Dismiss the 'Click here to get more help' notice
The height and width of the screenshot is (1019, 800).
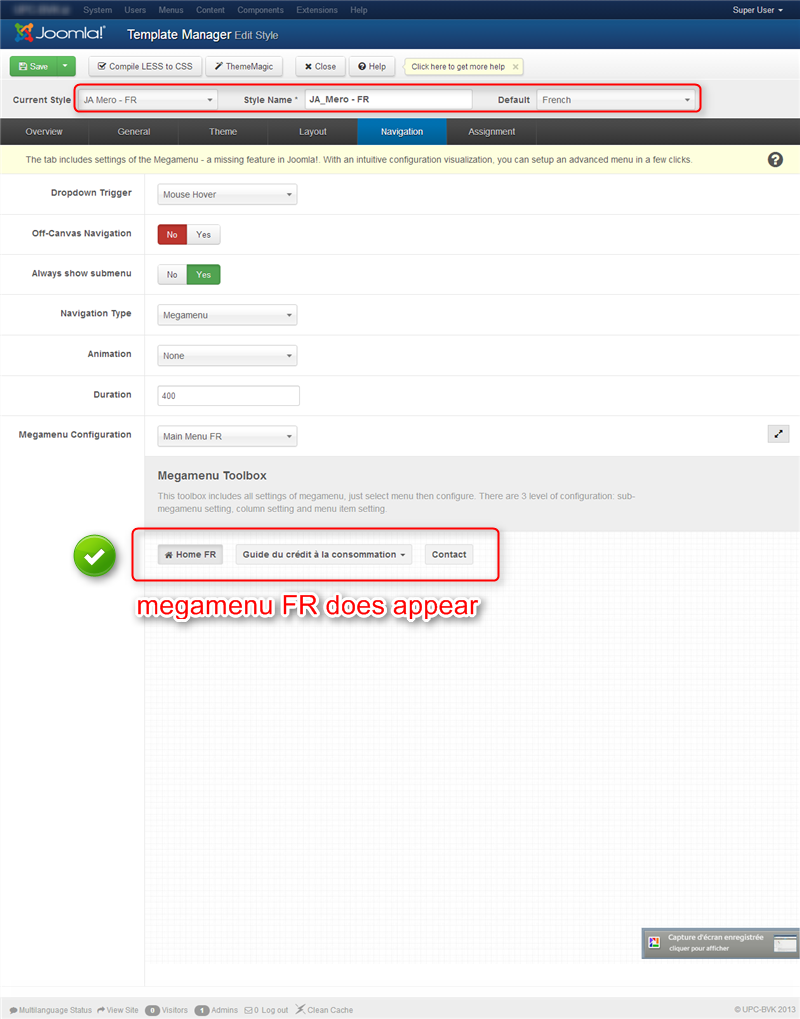pos(516,66)
